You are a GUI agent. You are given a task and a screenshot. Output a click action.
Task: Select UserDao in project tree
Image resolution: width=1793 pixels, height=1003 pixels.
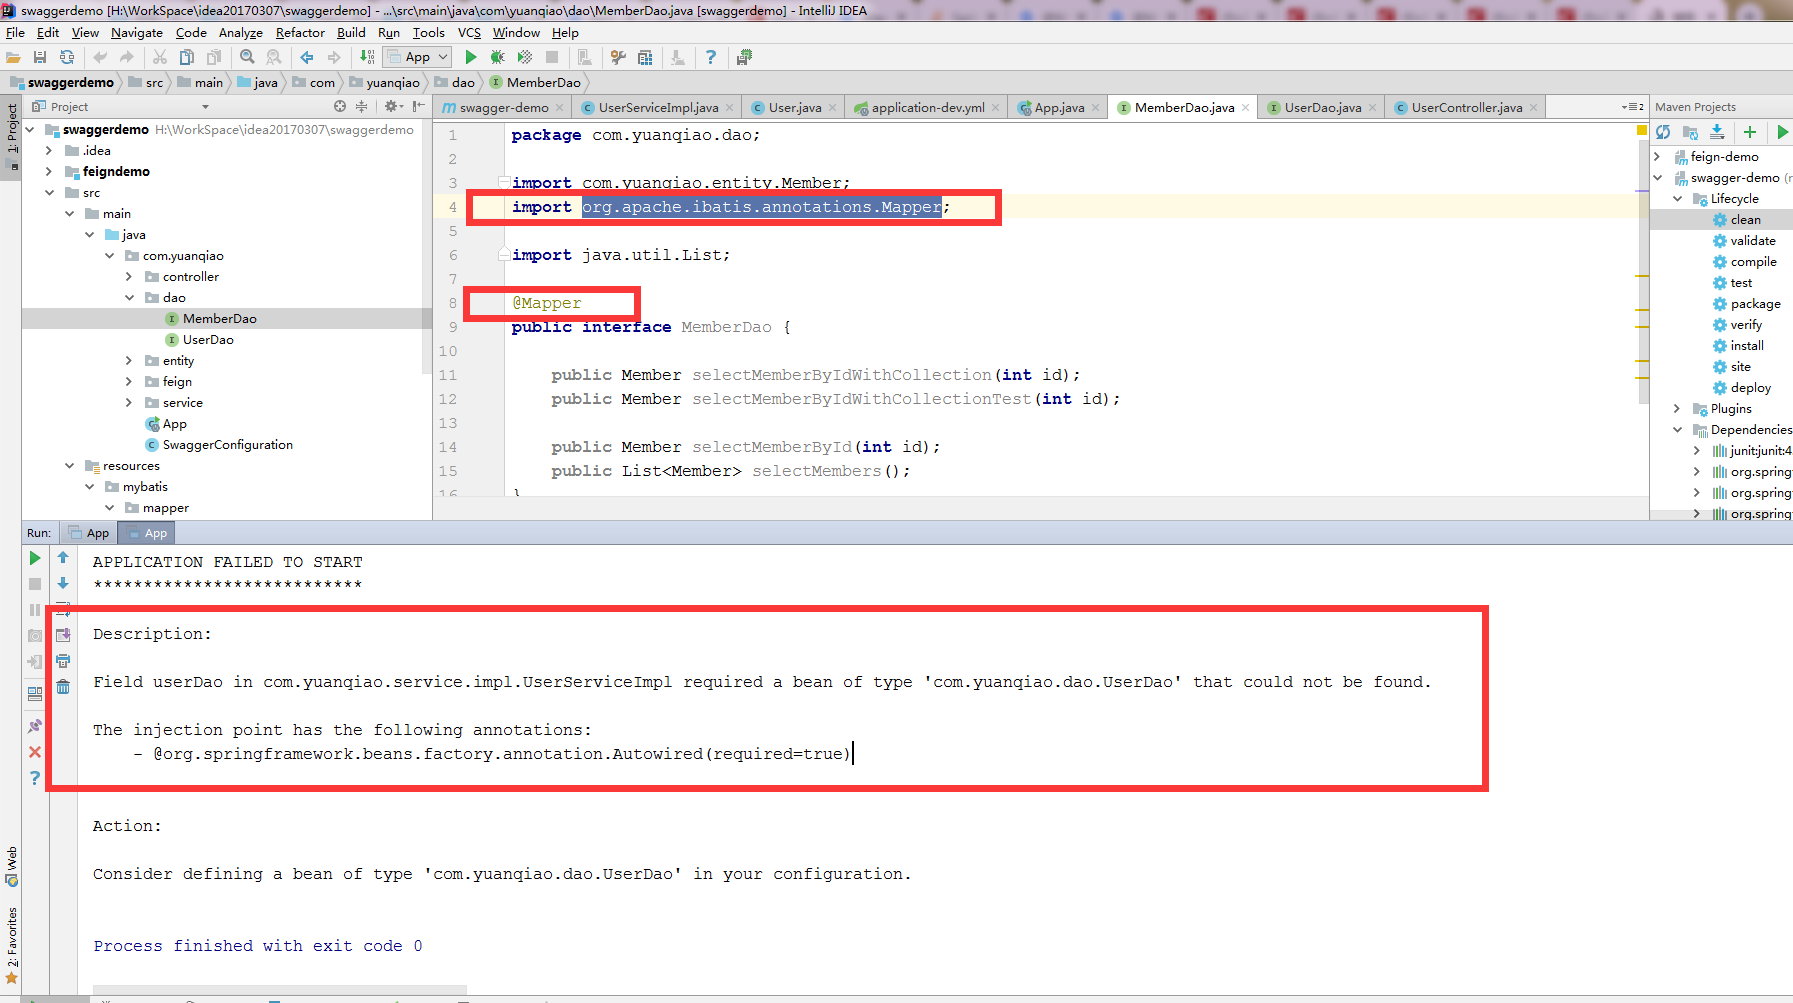[208, 340]
